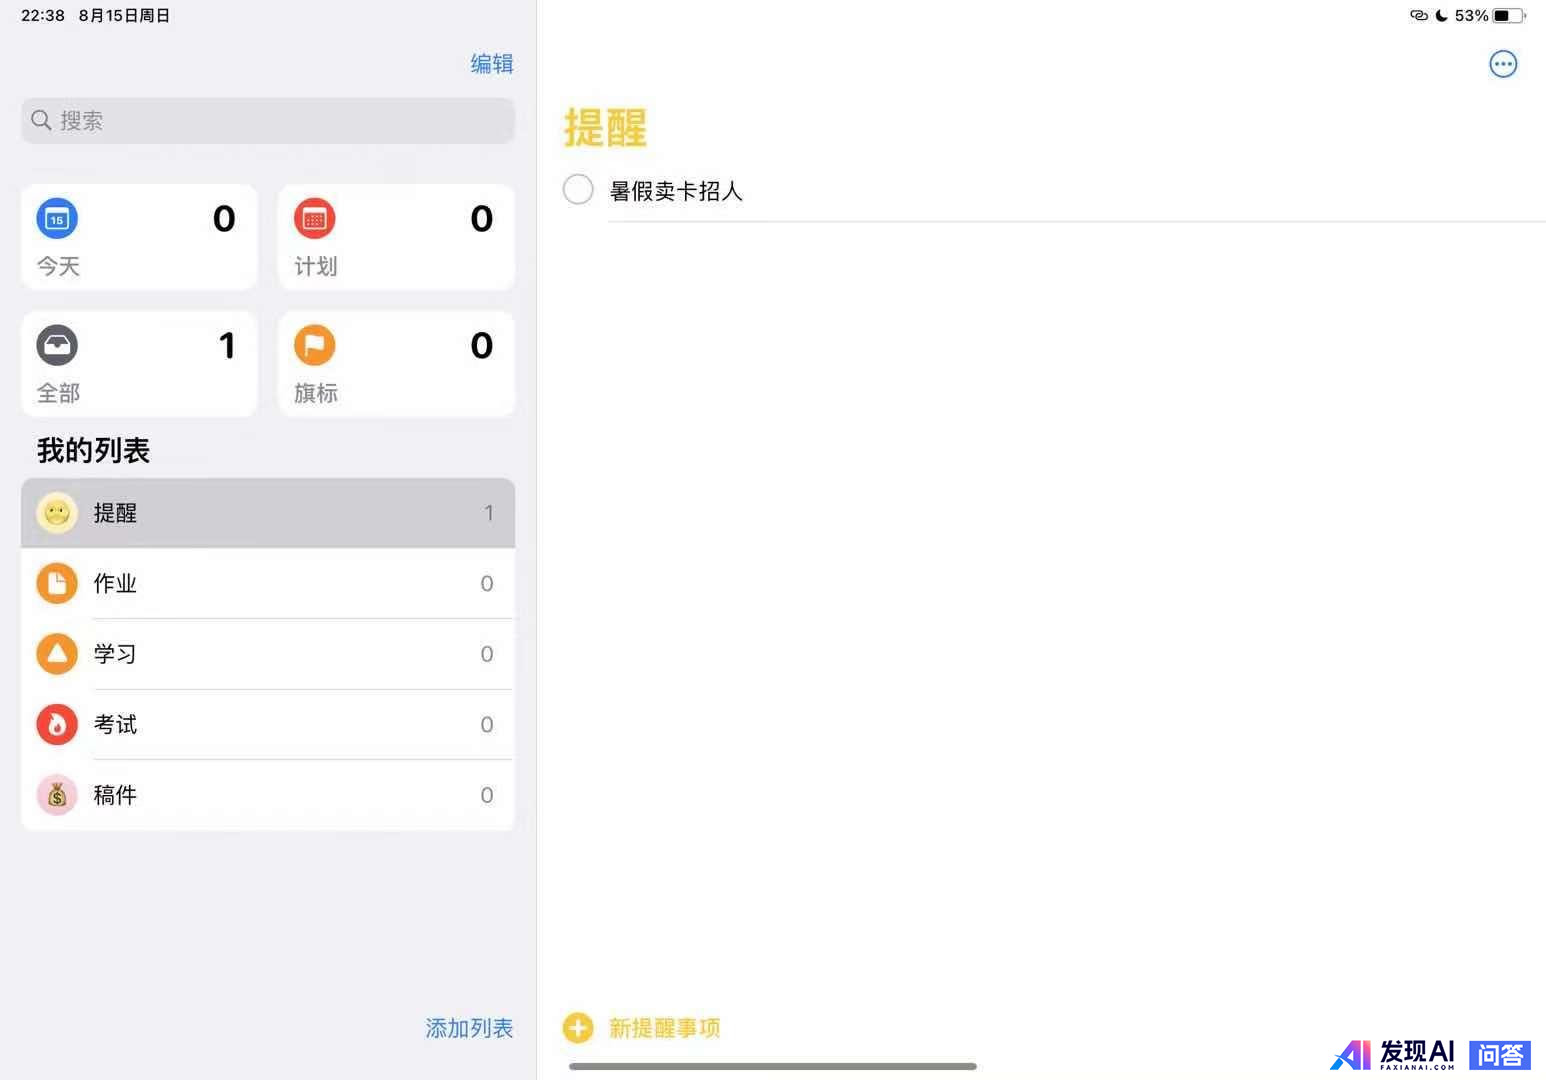Tap Add List (添加列表) button
The width and height of the screenshot is (1546, 1080).
tap(468, 1028)
